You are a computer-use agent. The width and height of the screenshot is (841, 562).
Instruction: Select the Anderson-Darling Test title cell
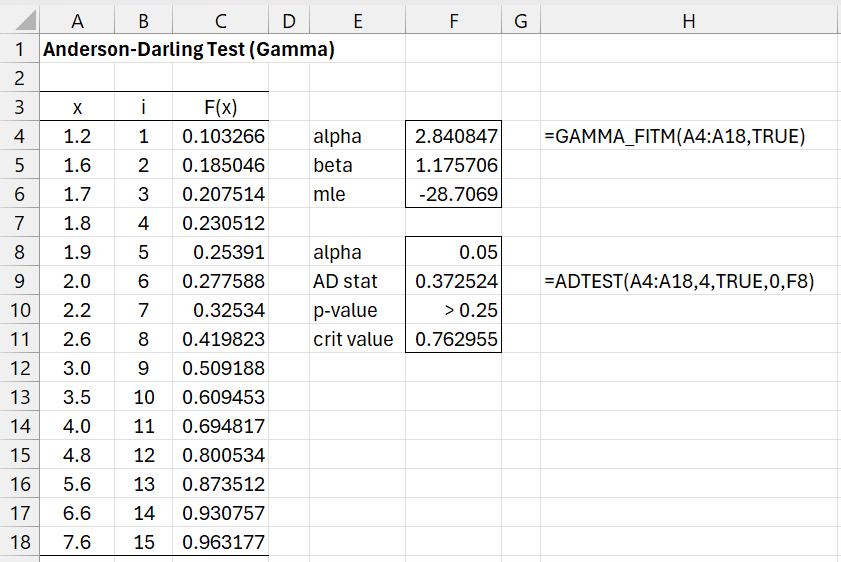(x=187, y=49)
